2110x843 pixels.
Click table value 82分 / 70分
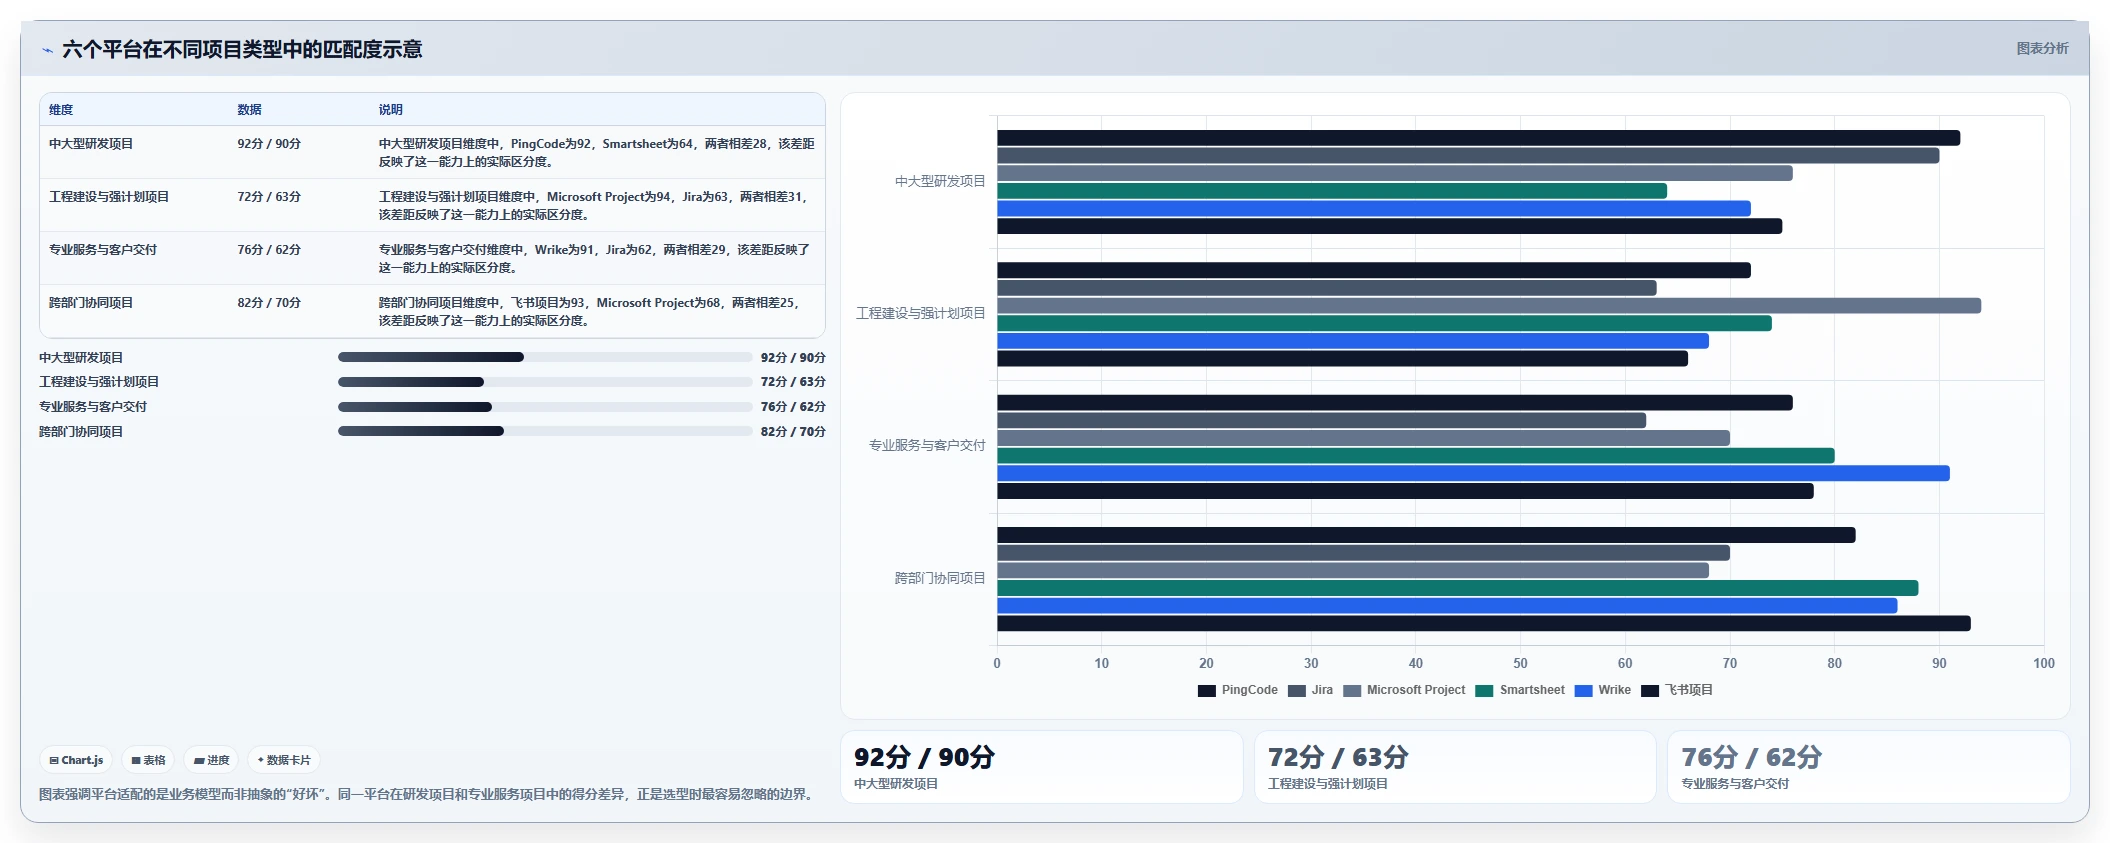coord(269,303)
